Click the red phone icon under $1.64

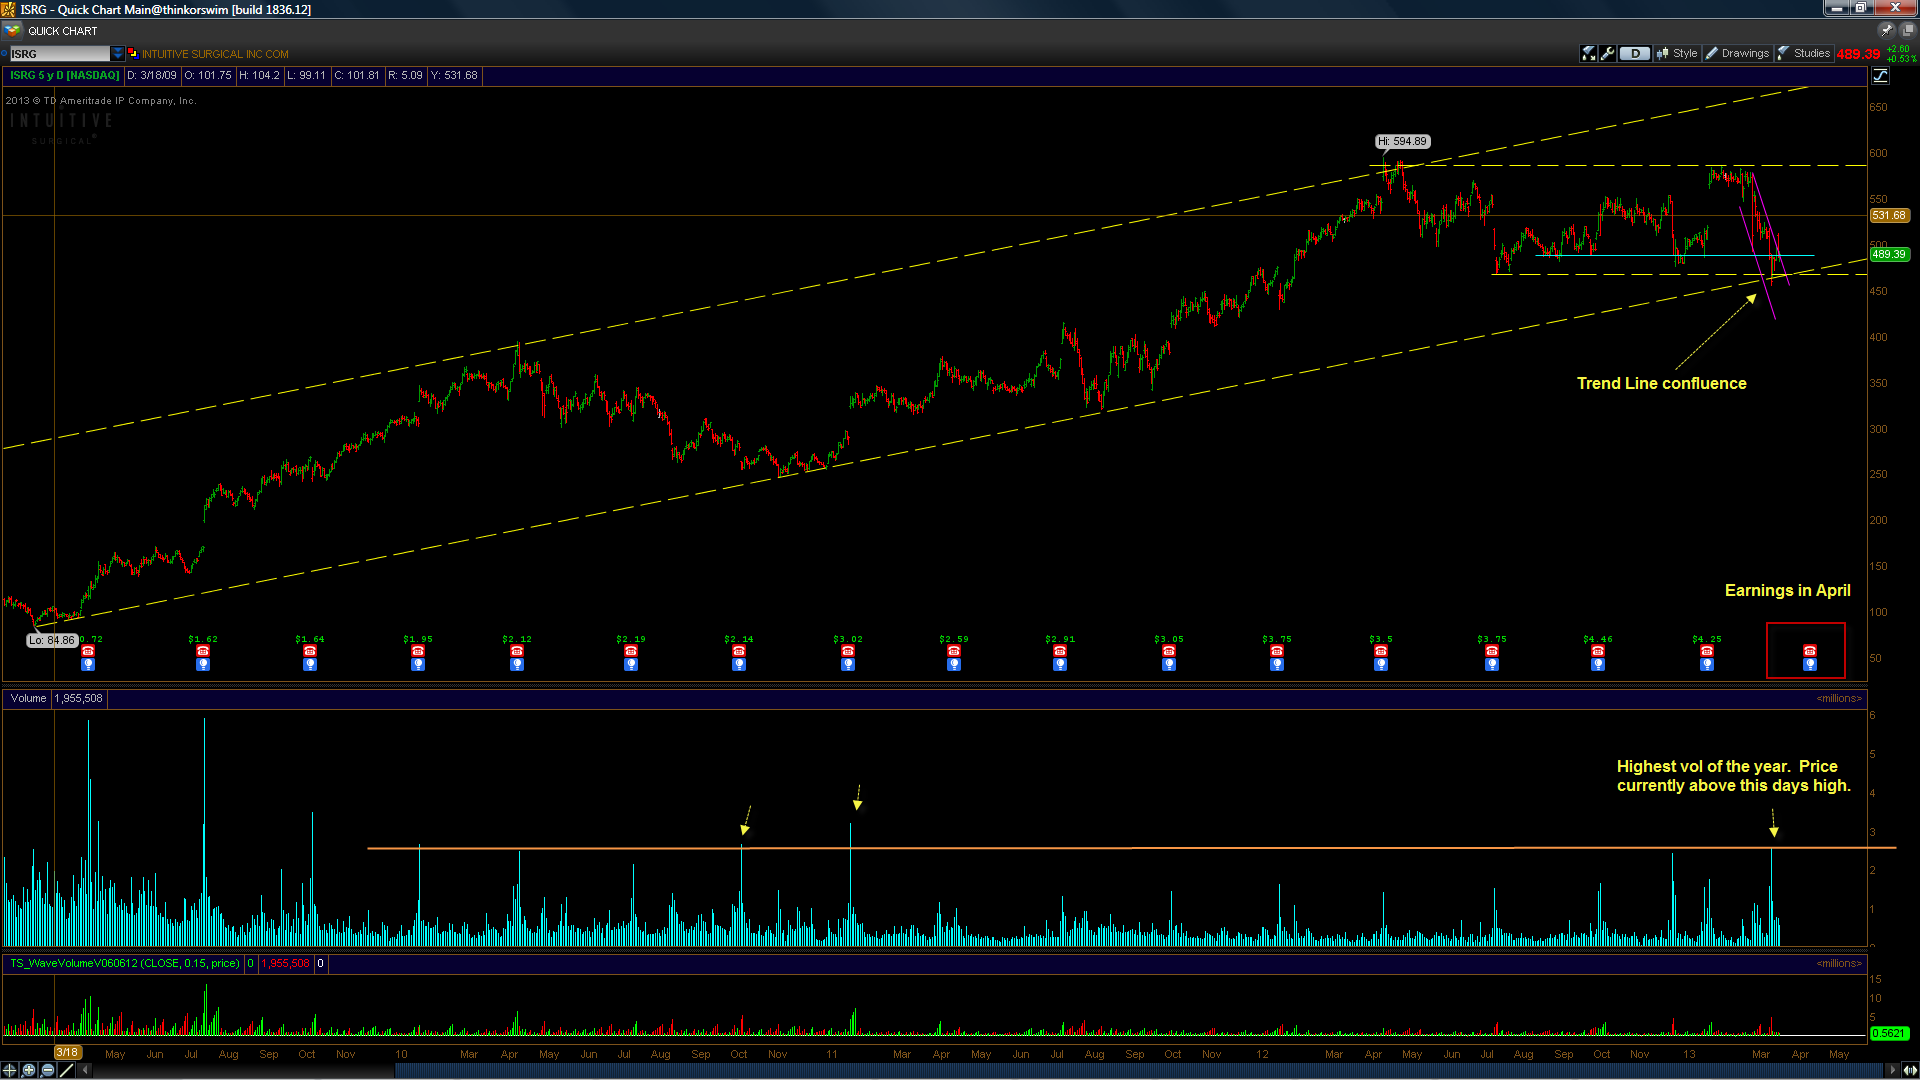pos(310,651)
